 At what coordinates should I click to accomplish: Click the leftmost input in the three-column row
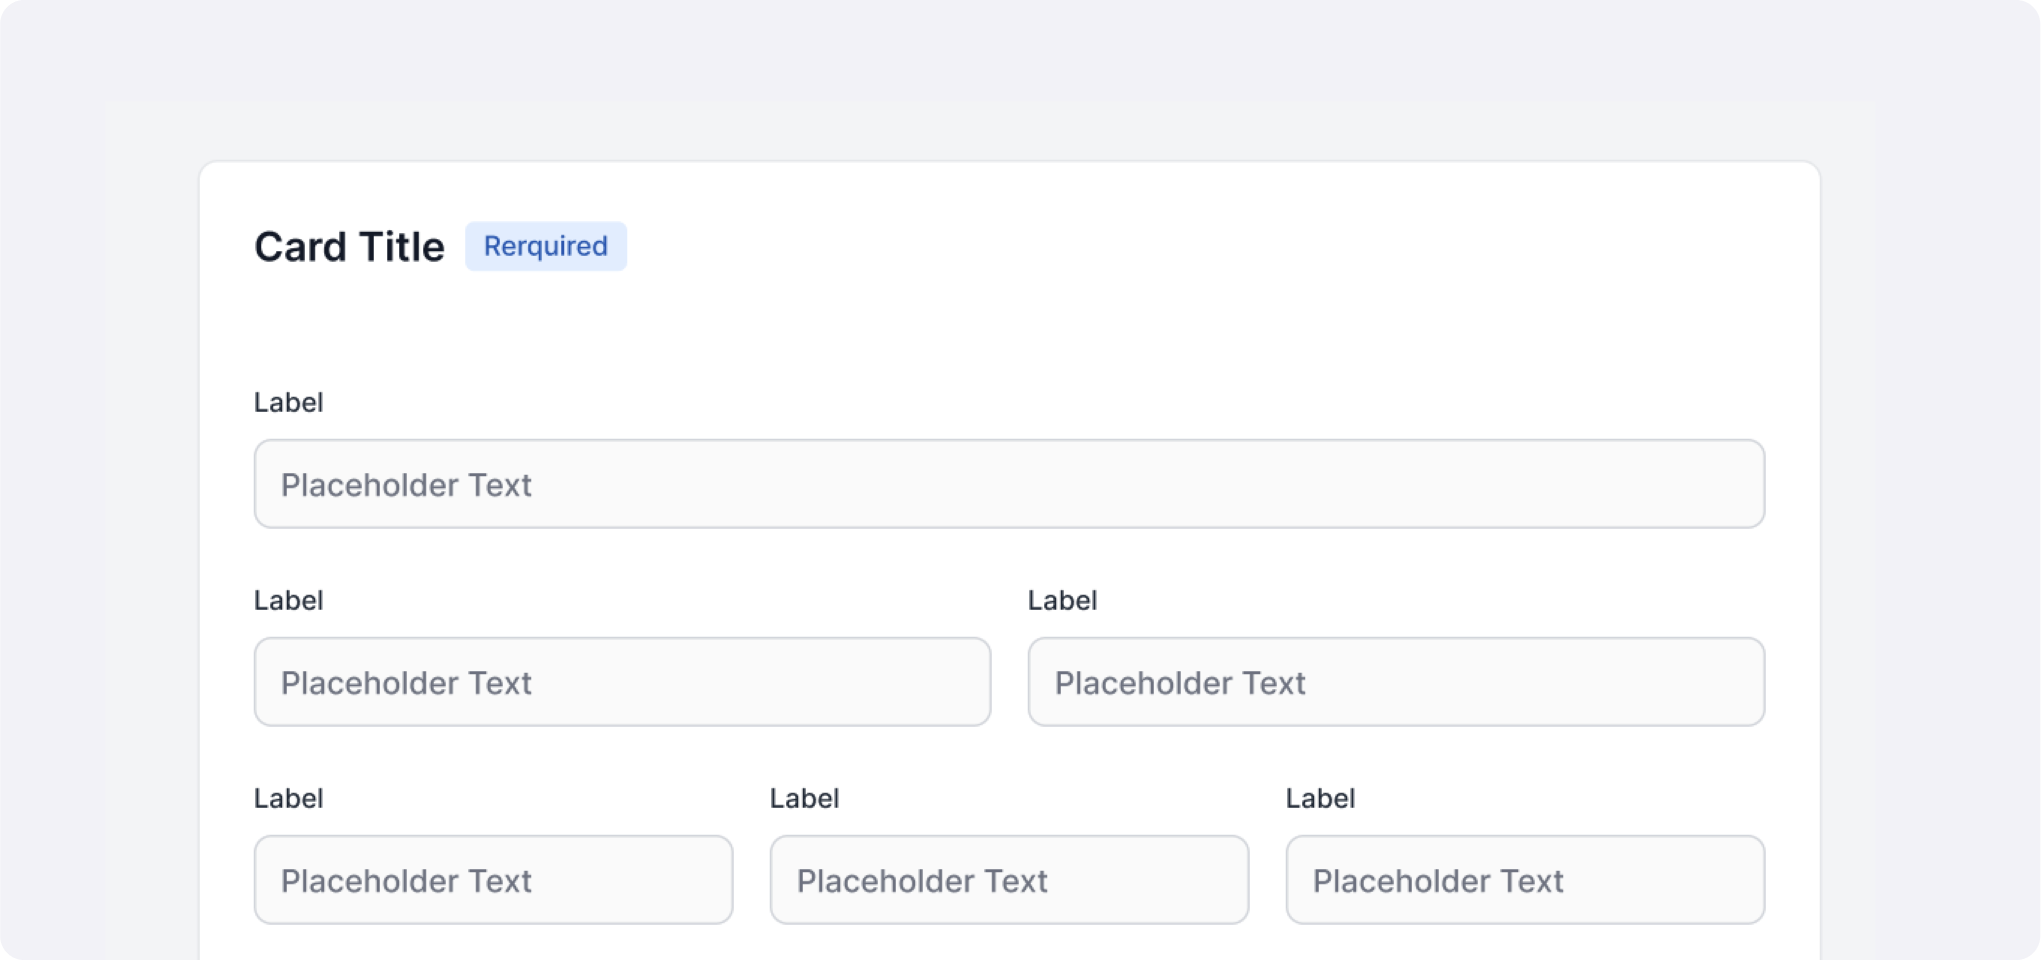click(493, 880)
